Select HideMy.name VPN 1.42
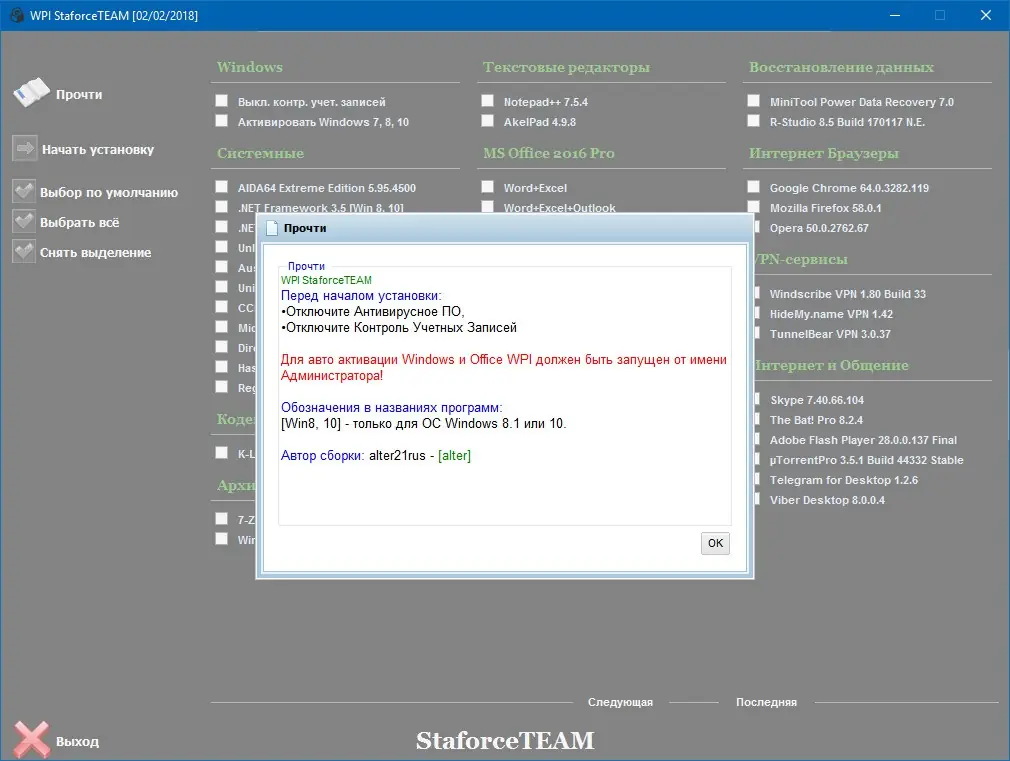 (831, 314)
